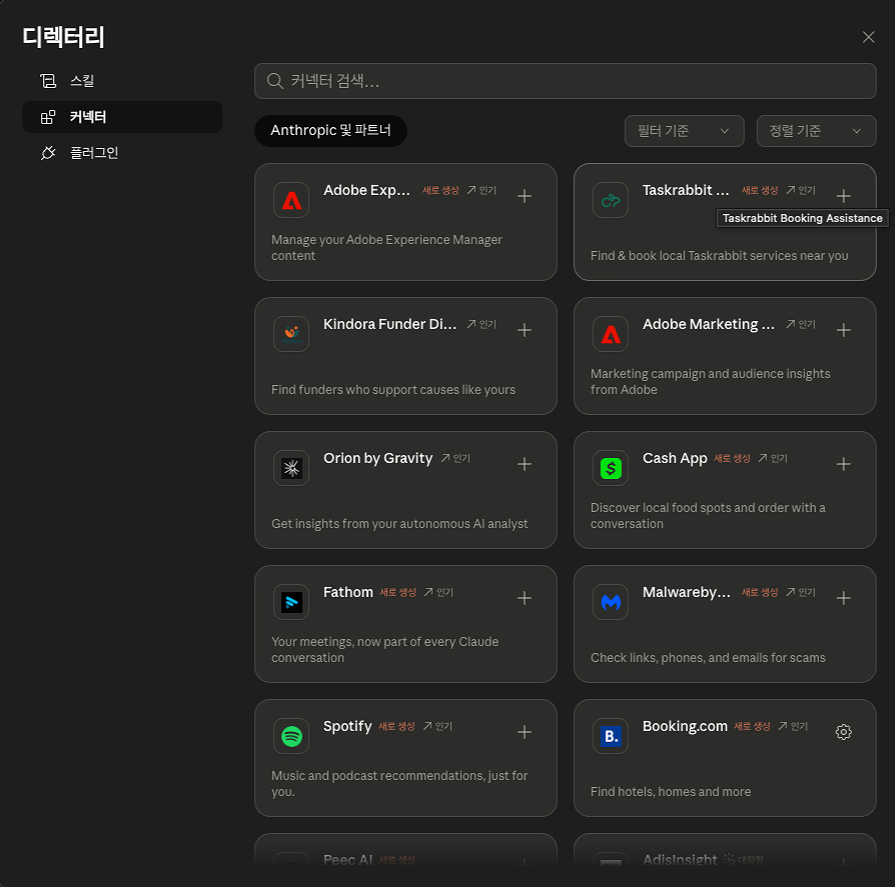The height and width of the screenshot is (887, 895).
Task: Click the search magnifier icon
Action: tap(275, 81)
